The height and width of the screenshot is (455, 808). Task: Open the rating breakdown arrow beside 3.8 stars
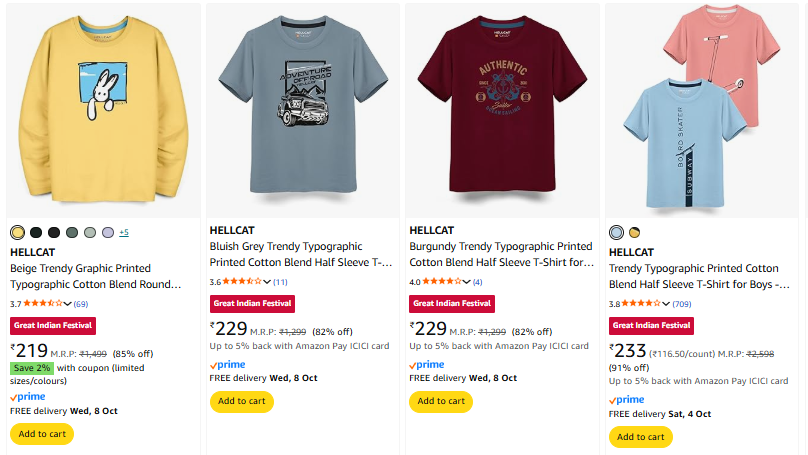(667, 304)
